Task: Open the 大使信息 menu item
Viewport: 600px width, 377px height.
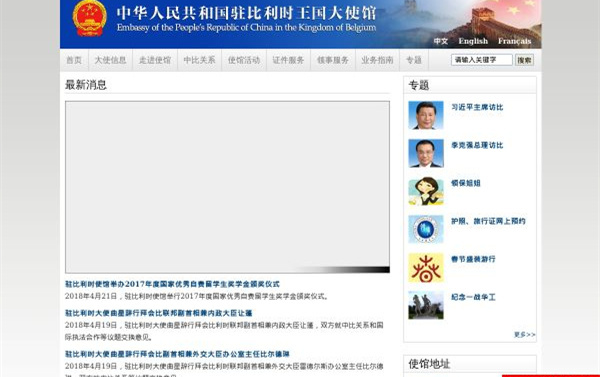Action: click(x=110, y=60)
